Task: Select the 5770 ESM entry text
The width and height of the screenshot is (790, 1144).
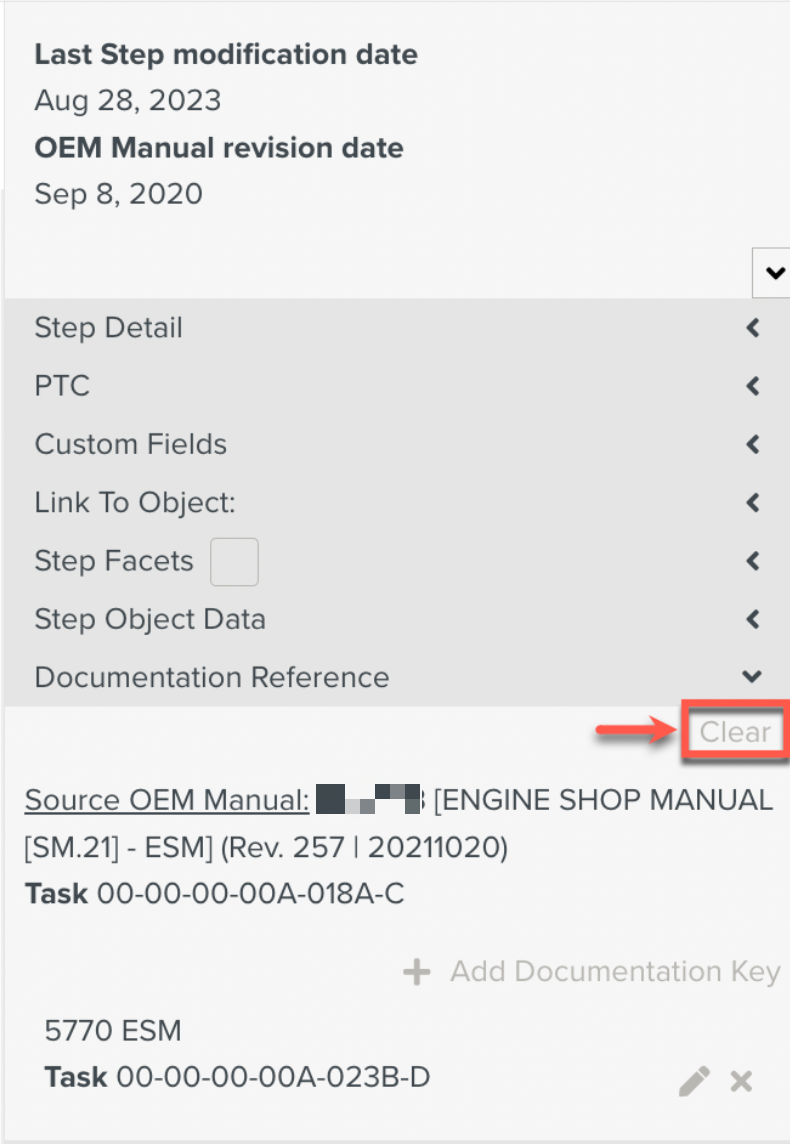Action: point(113,1030)
